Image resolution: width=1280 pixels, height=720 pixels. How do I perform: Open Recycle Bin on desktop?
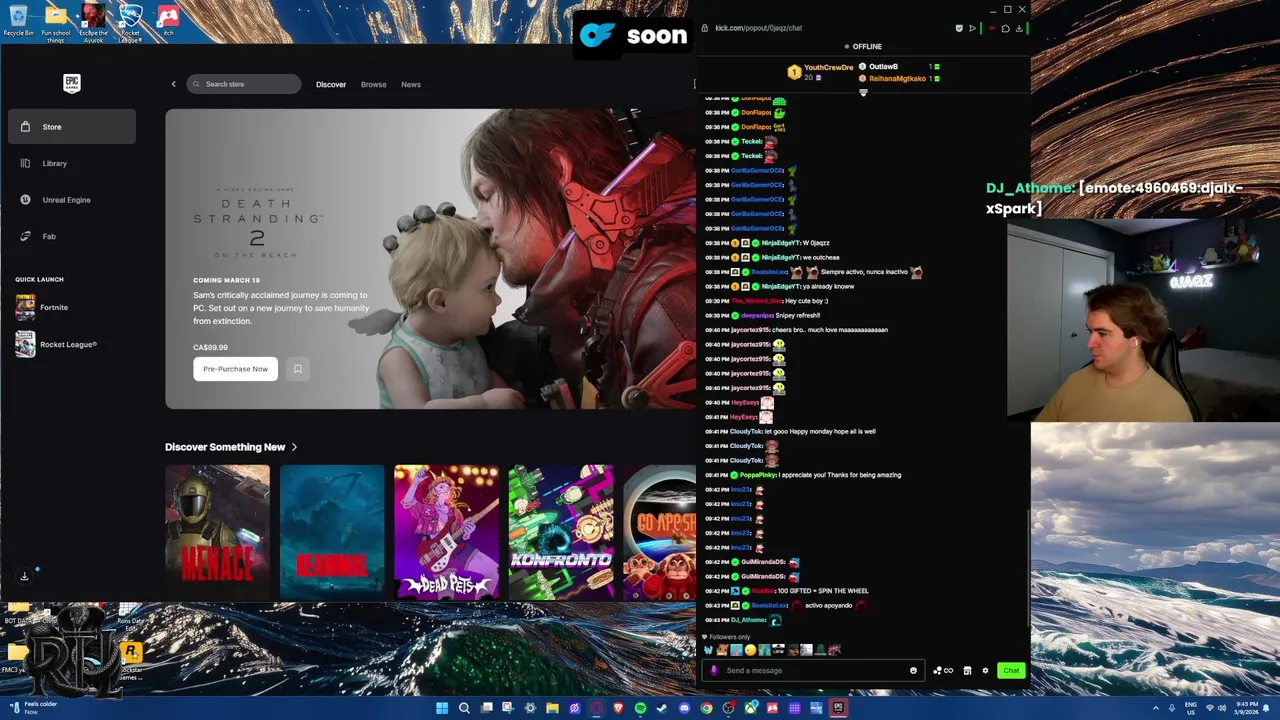18,20
